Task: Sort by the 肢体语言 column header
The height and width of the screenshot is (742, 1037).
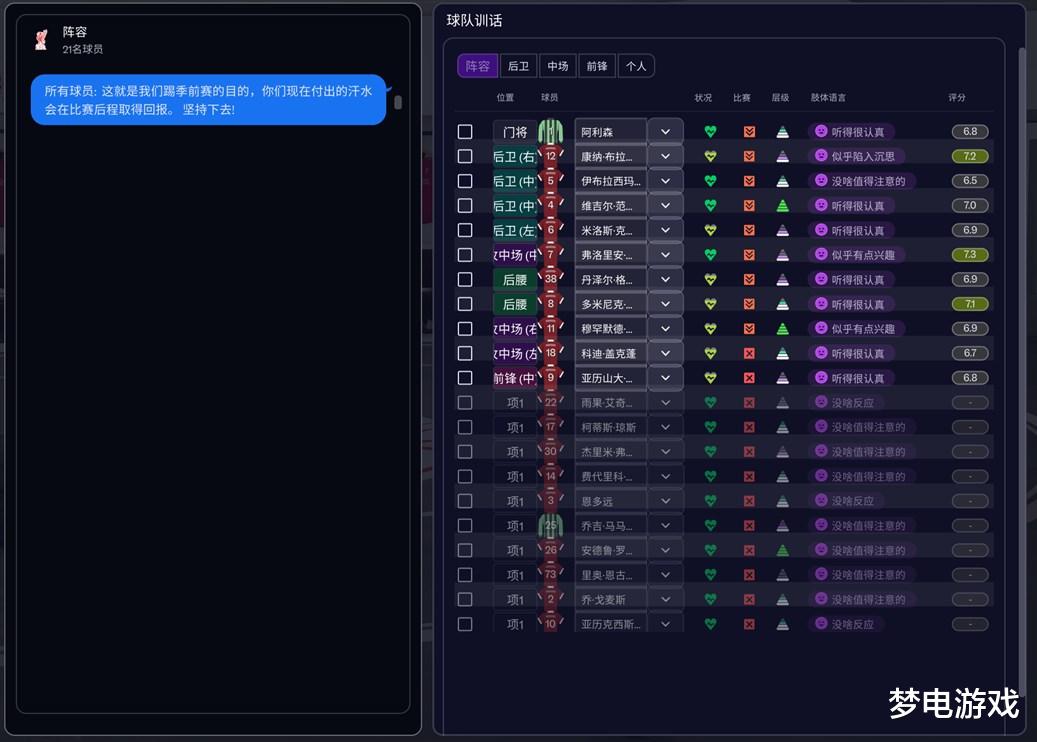Action: (828, 97)
